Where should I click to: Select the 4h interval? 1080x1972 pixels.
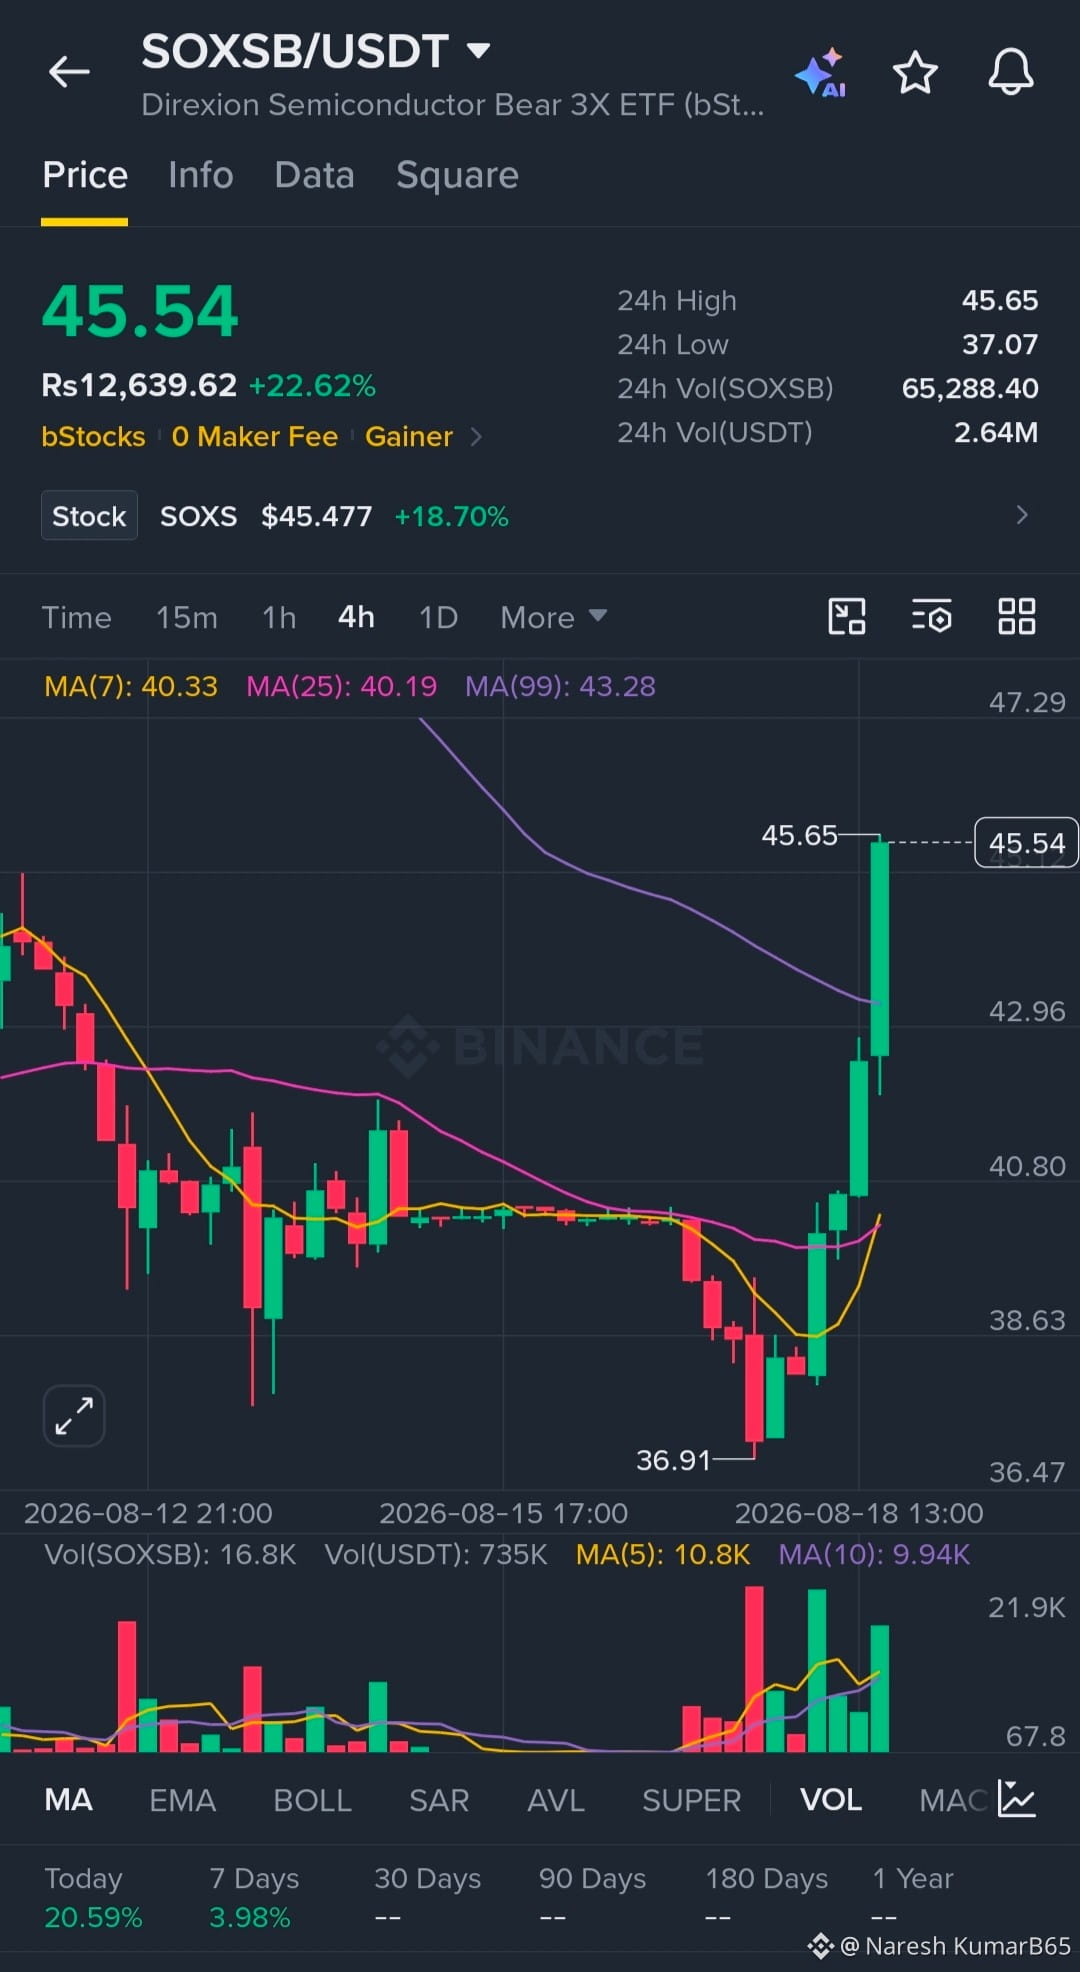(x=356, y=617)
